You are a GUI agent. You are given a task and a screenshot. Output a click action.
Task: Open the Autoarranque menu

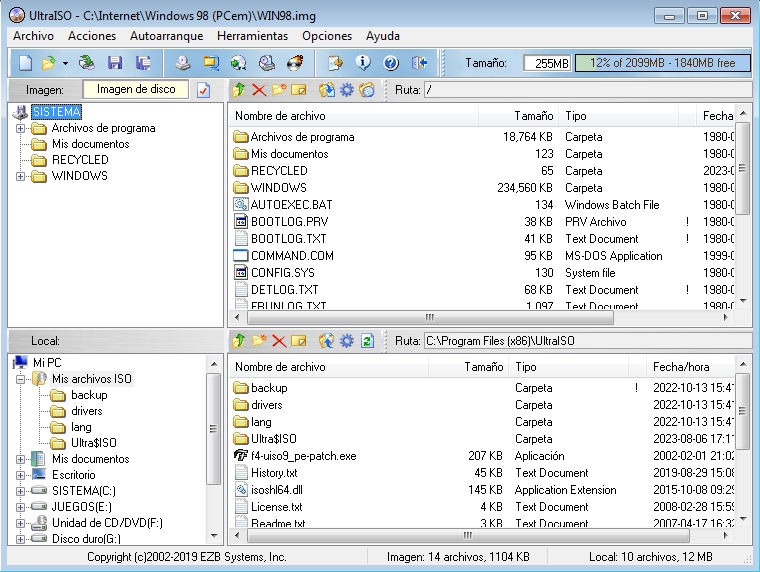click(166, 36)
